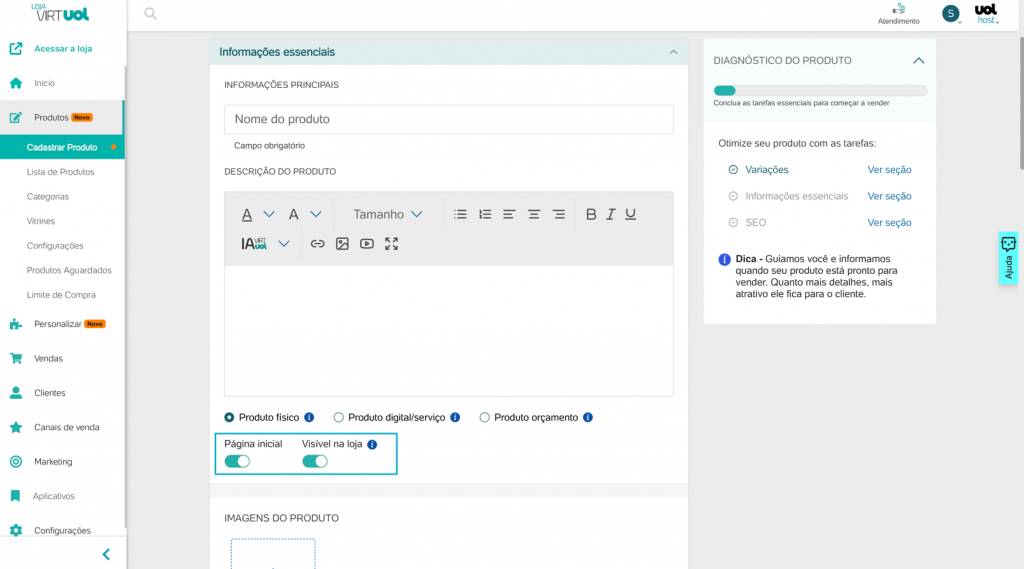Screen dimensions: 1024x569
Task: Open Lista de Produtos
Action: pyautogui.click(x=60, y=172)
